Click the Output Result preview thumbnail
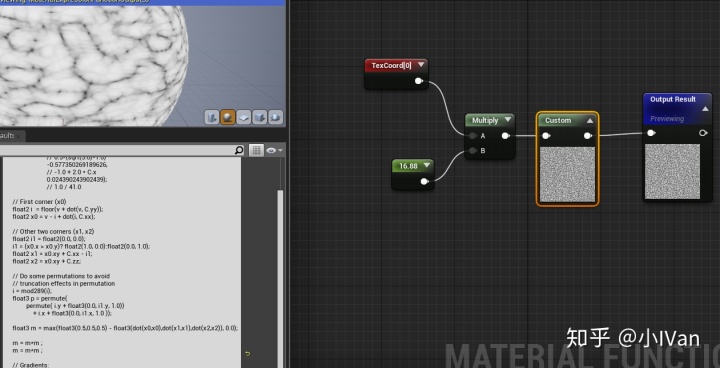Viewport: 720px width, 368px height. pyautogui.click(x=672, y=171)
